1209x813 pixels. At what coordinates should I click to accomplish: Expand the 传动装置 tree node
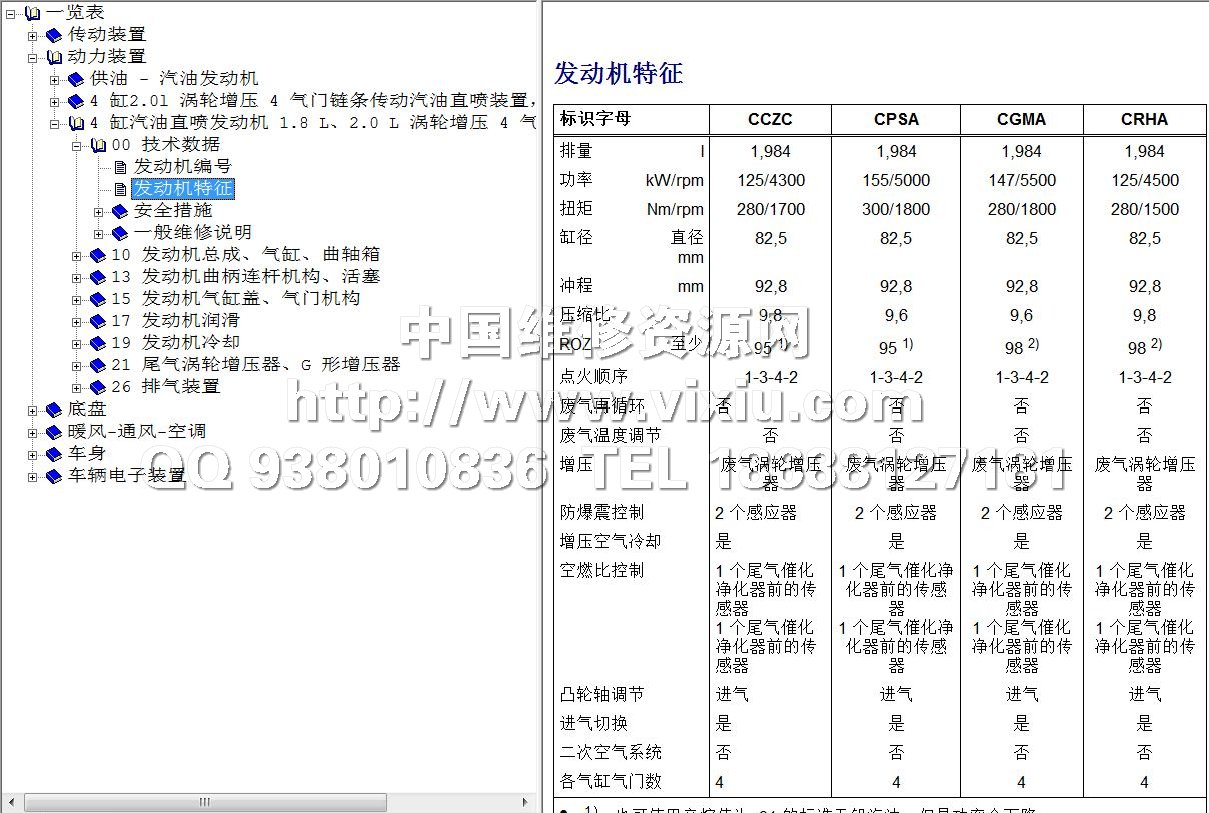click(33, 35)
